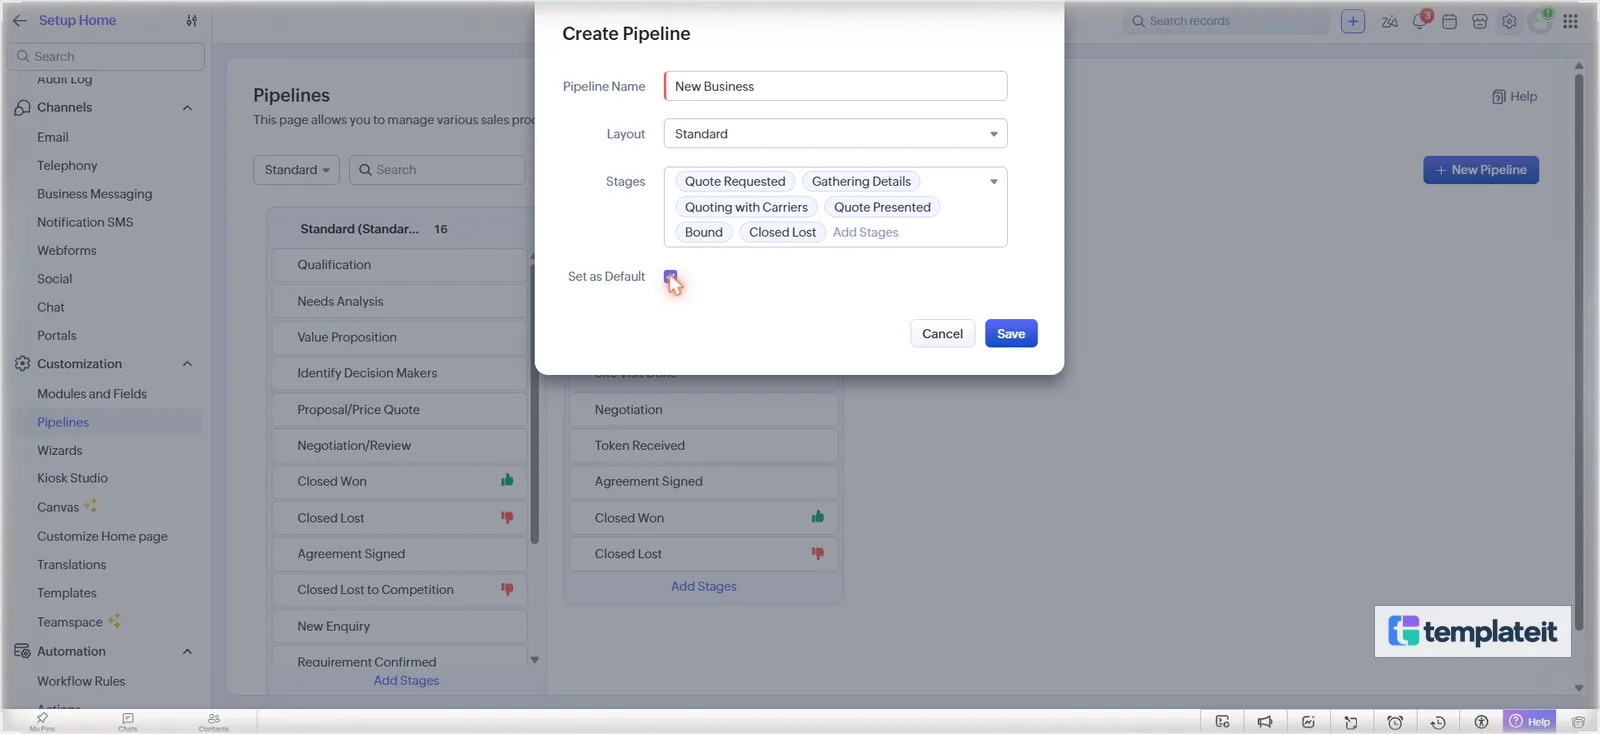
Task: Click the purple Help button in bottom bar
Action: tap(1530, 722)
